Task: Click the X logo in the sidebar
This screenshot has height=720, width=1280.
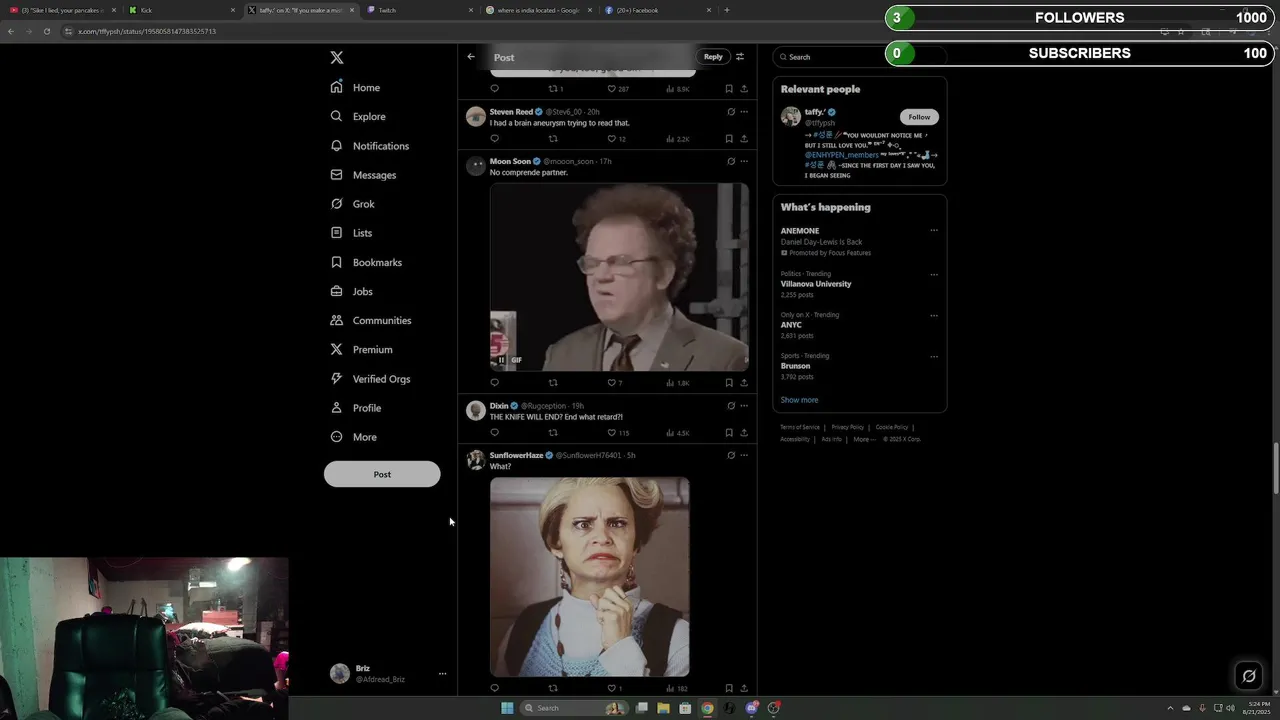Action: pyautogui.click(x=337, y=58)
